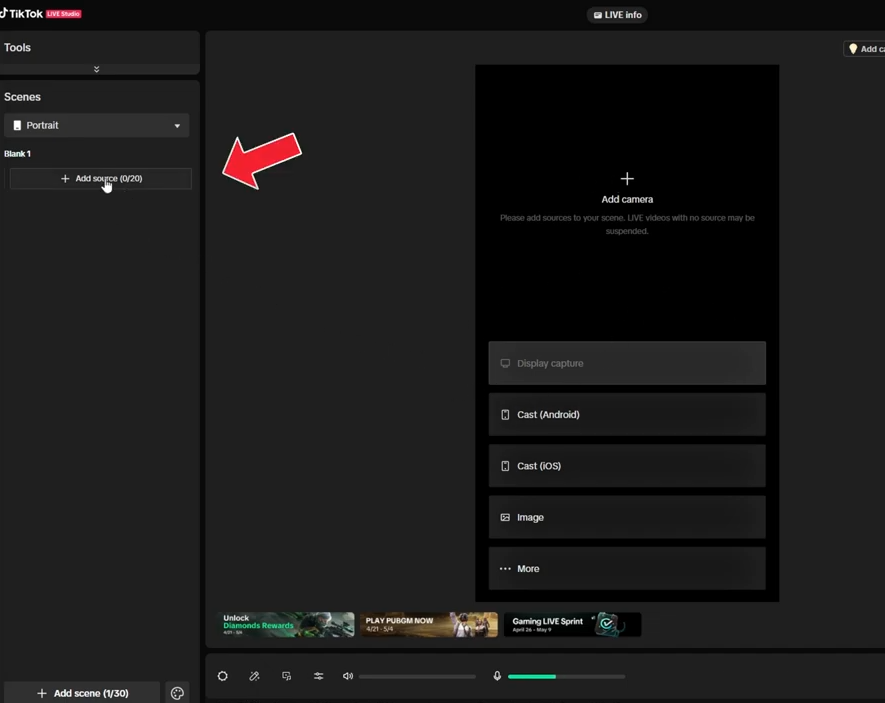
Task: Expand the Tools panel with double chevron
Action: pos(97,69)
